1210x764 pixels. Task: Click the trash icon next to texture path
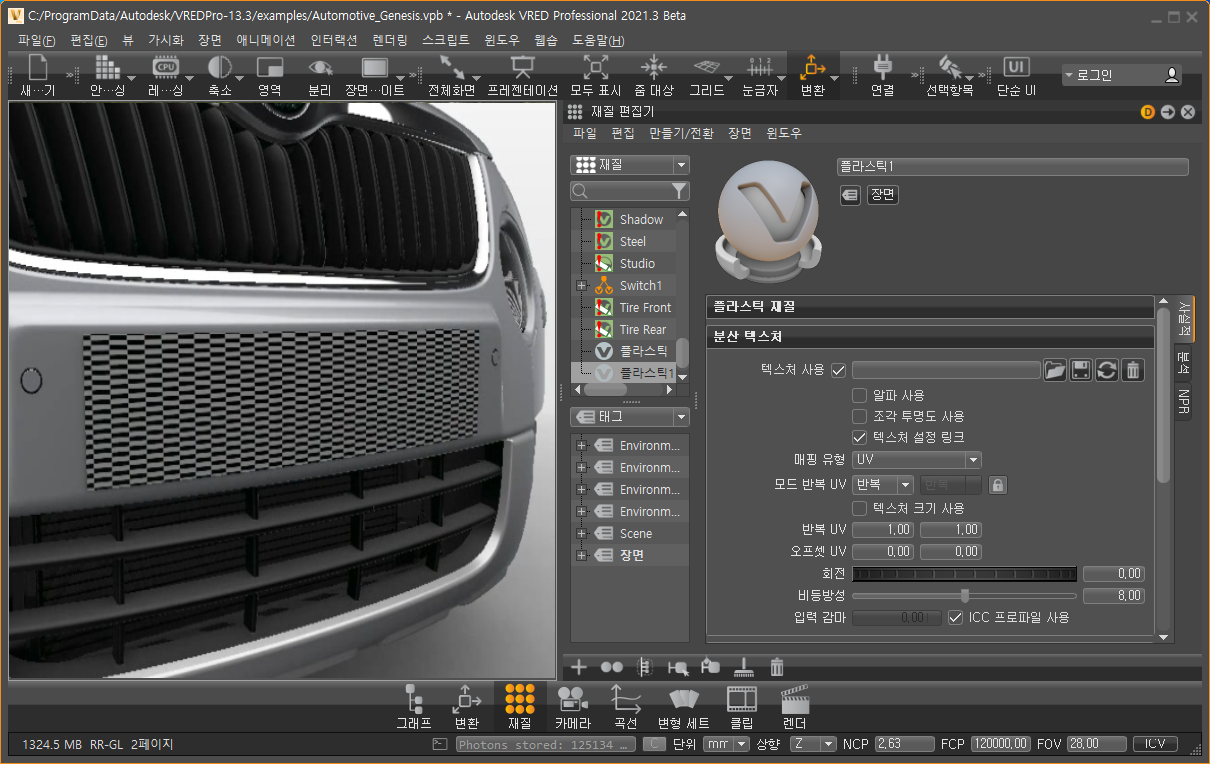[1132, 370]
